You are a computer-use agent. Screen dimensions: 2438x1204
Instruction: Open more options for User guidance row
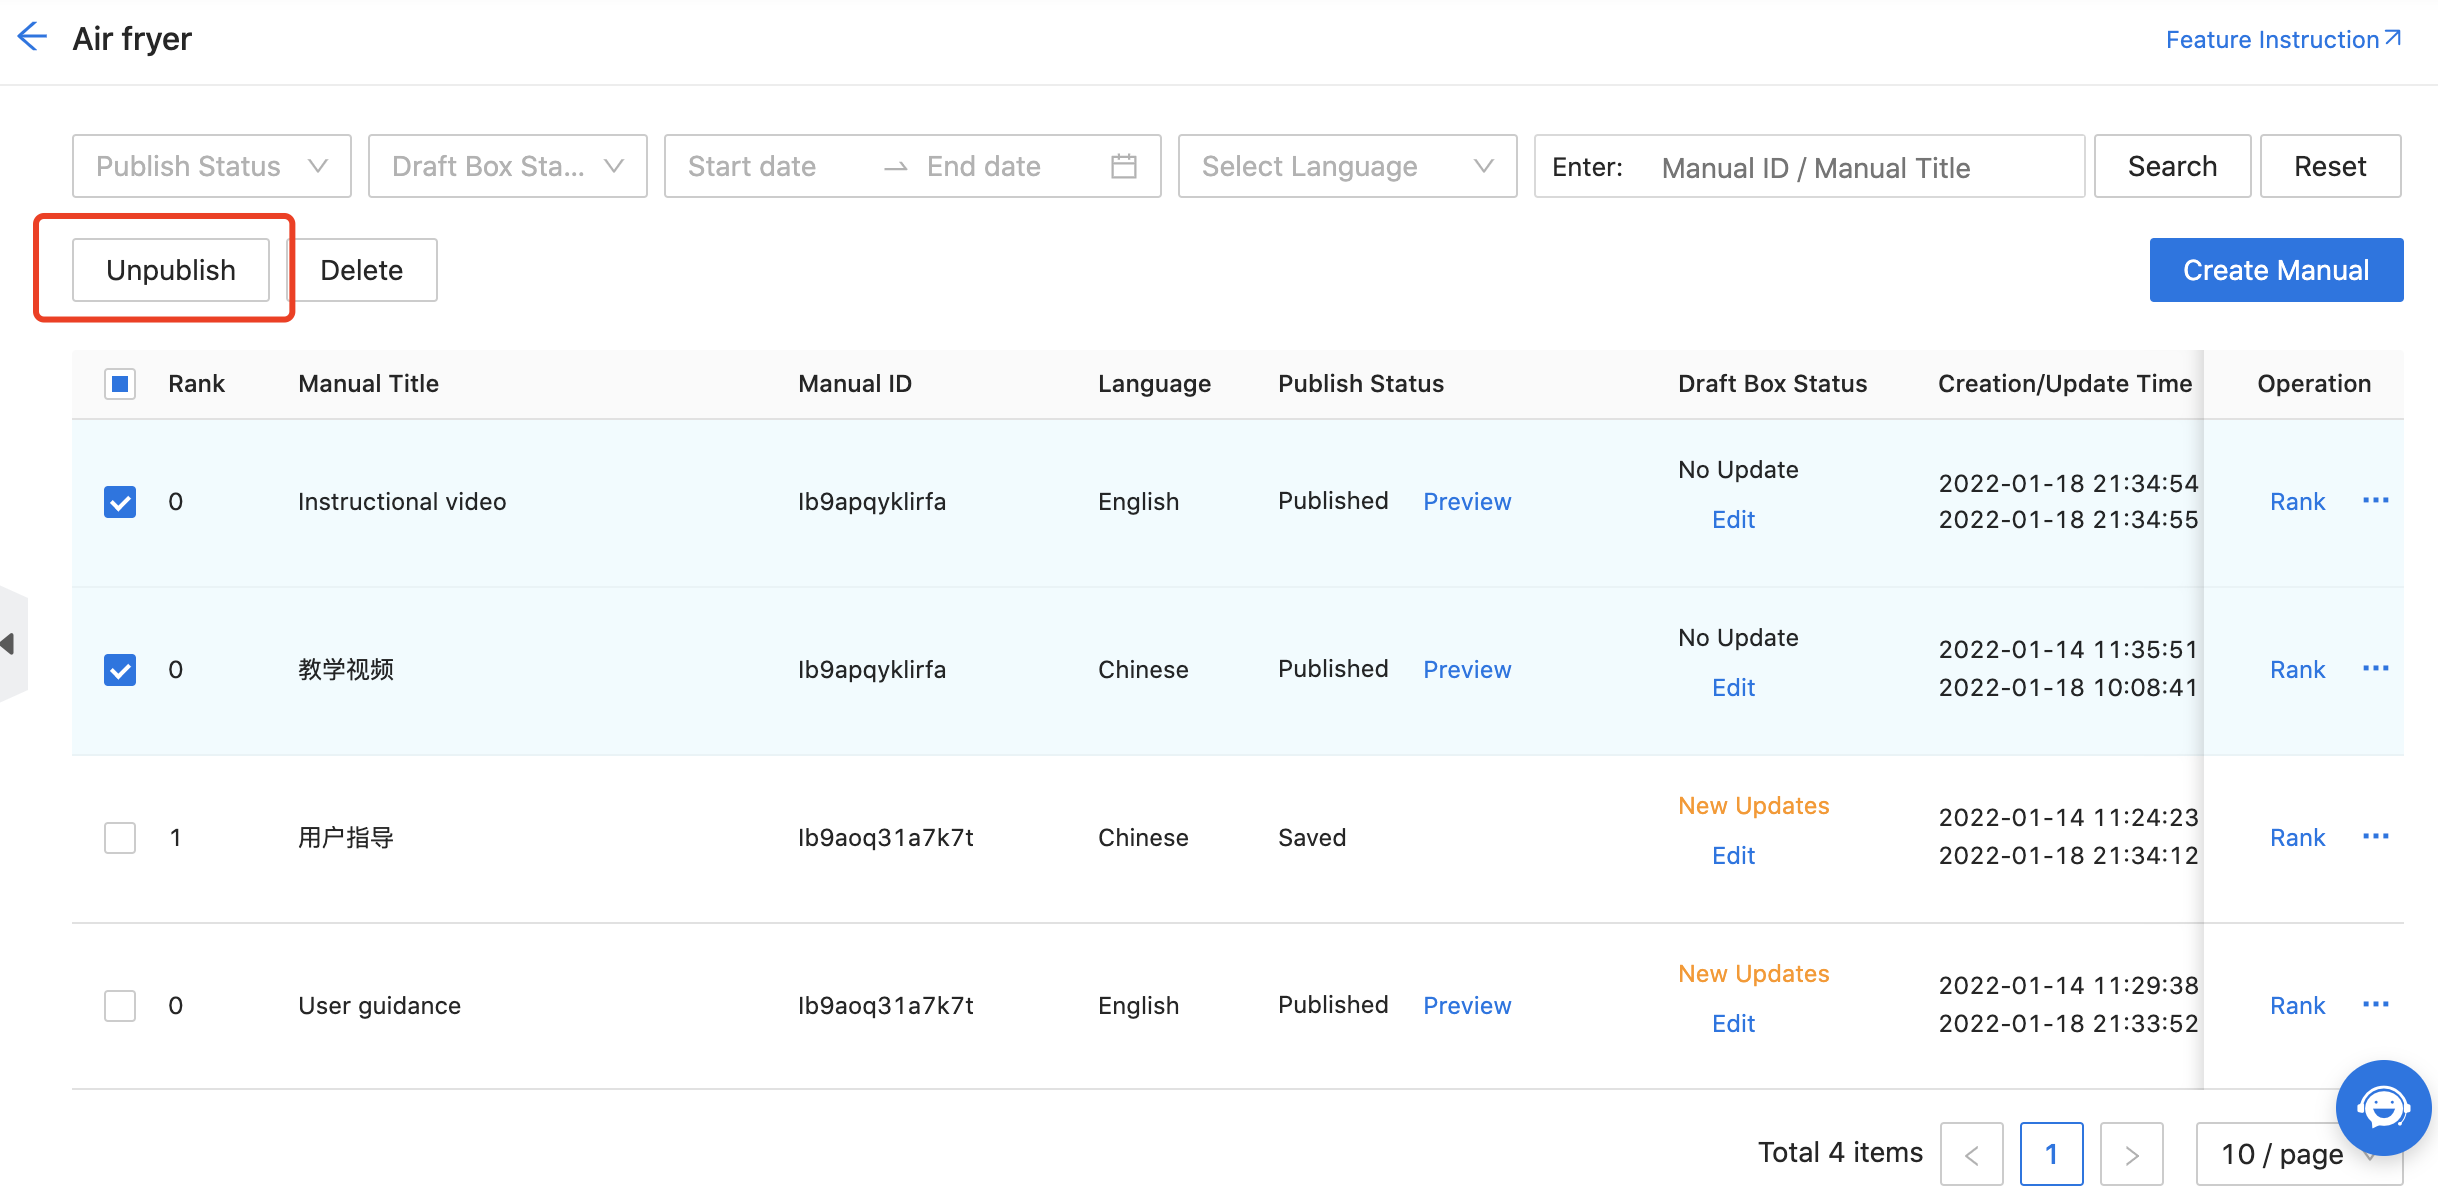click(2376, 1004)
